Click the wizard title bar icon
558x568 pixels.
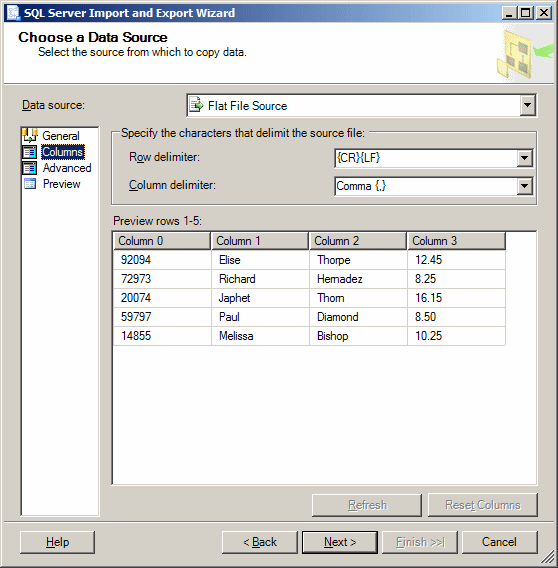13,13
